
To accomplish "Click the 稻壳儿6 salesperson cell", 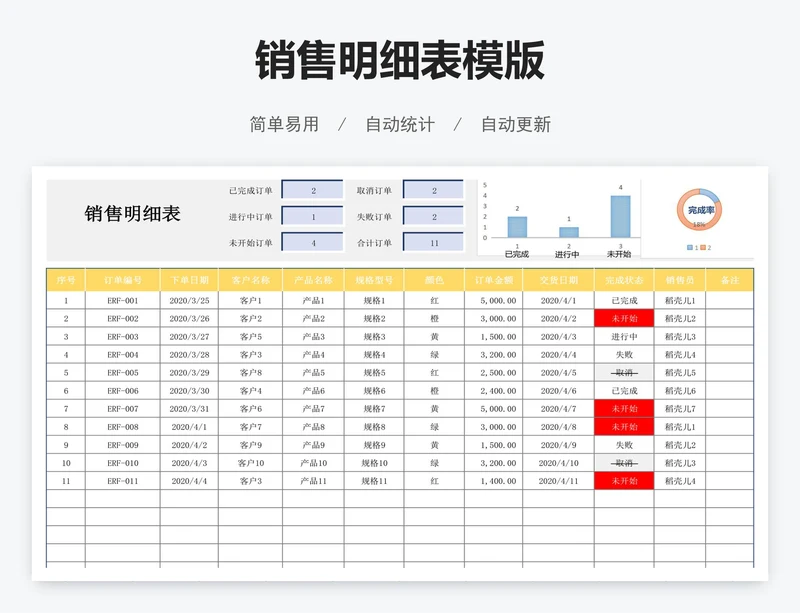I will tap(680, 390).
